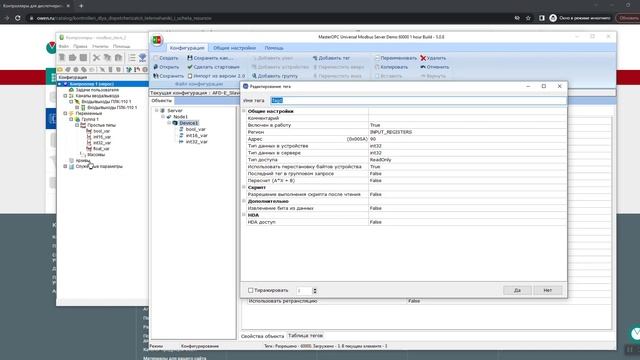Click the blue diamond icon in controller window toolbar

pyautogui.click(x=142, y=58)
